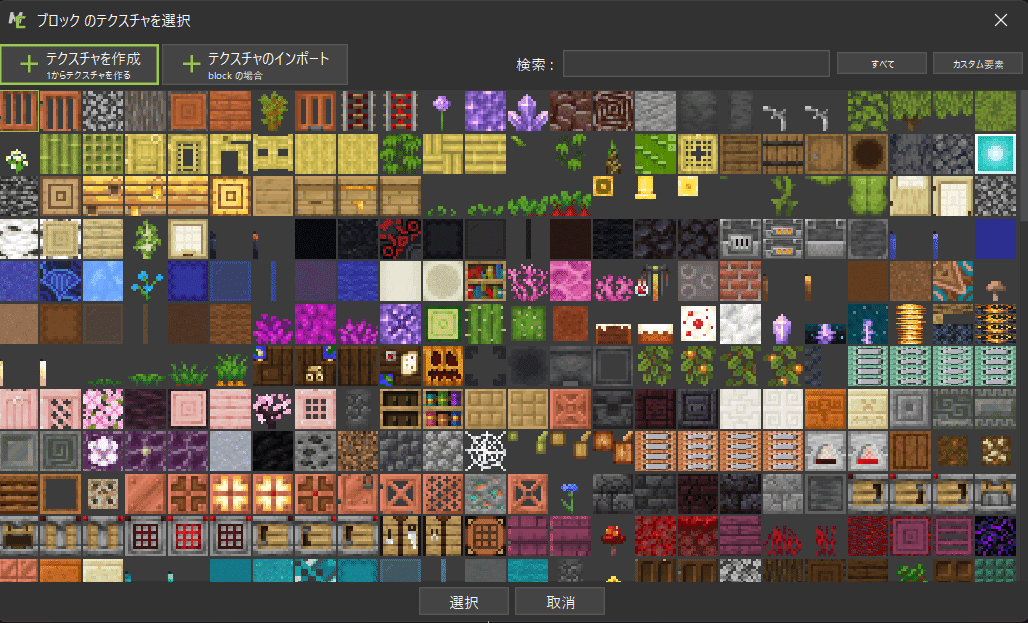Click the texture list vertical scrollbar
The image size is (1028, 623).
pyautogui.click(x=1023, y=155)
